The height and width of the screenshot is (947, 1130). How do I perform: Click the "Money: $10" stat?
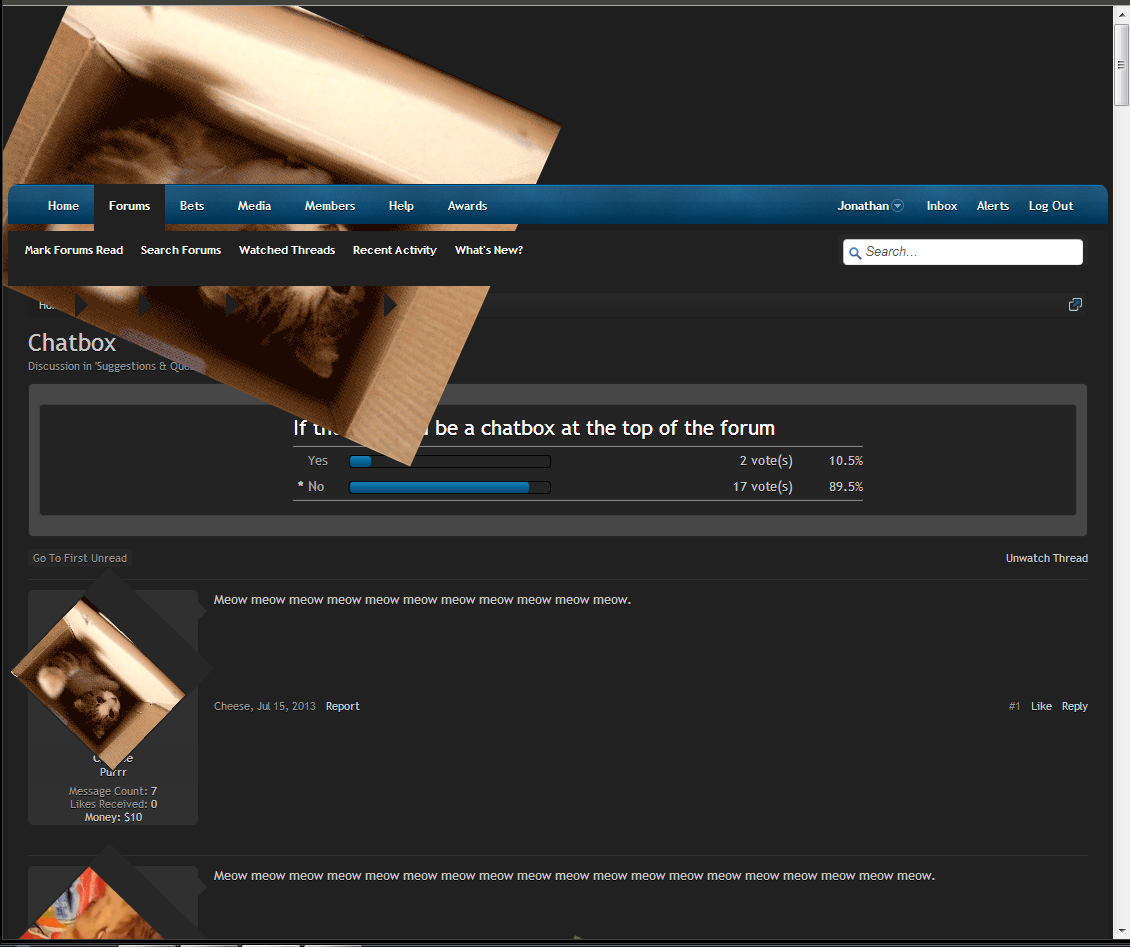(113, 817)
